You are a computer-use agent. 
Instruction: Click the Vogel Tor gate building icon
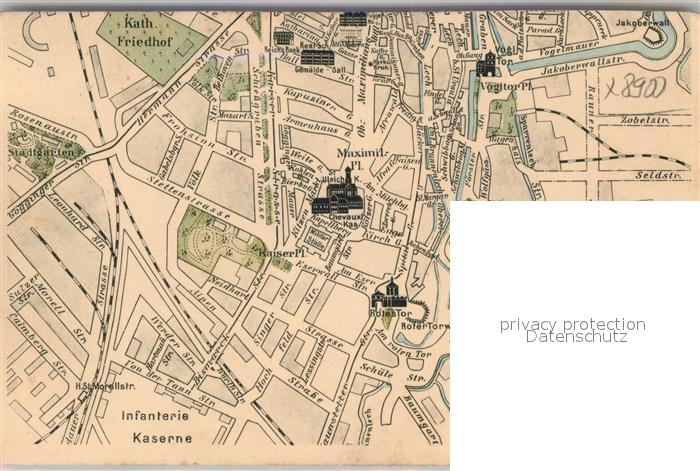click(x=487, y=64)
